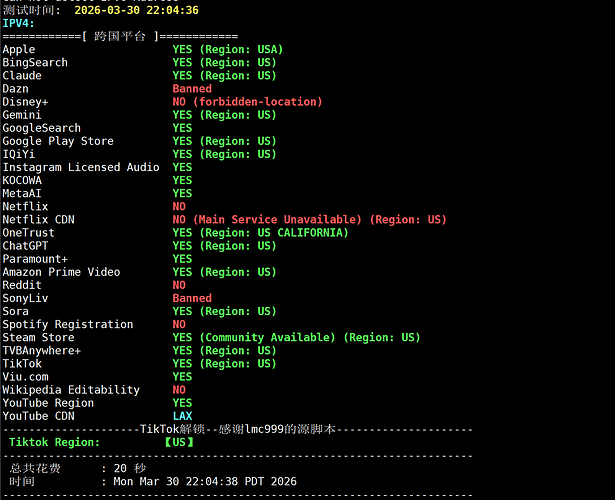
Task: Click the Reddit row label
Action: tap(22, 285)
